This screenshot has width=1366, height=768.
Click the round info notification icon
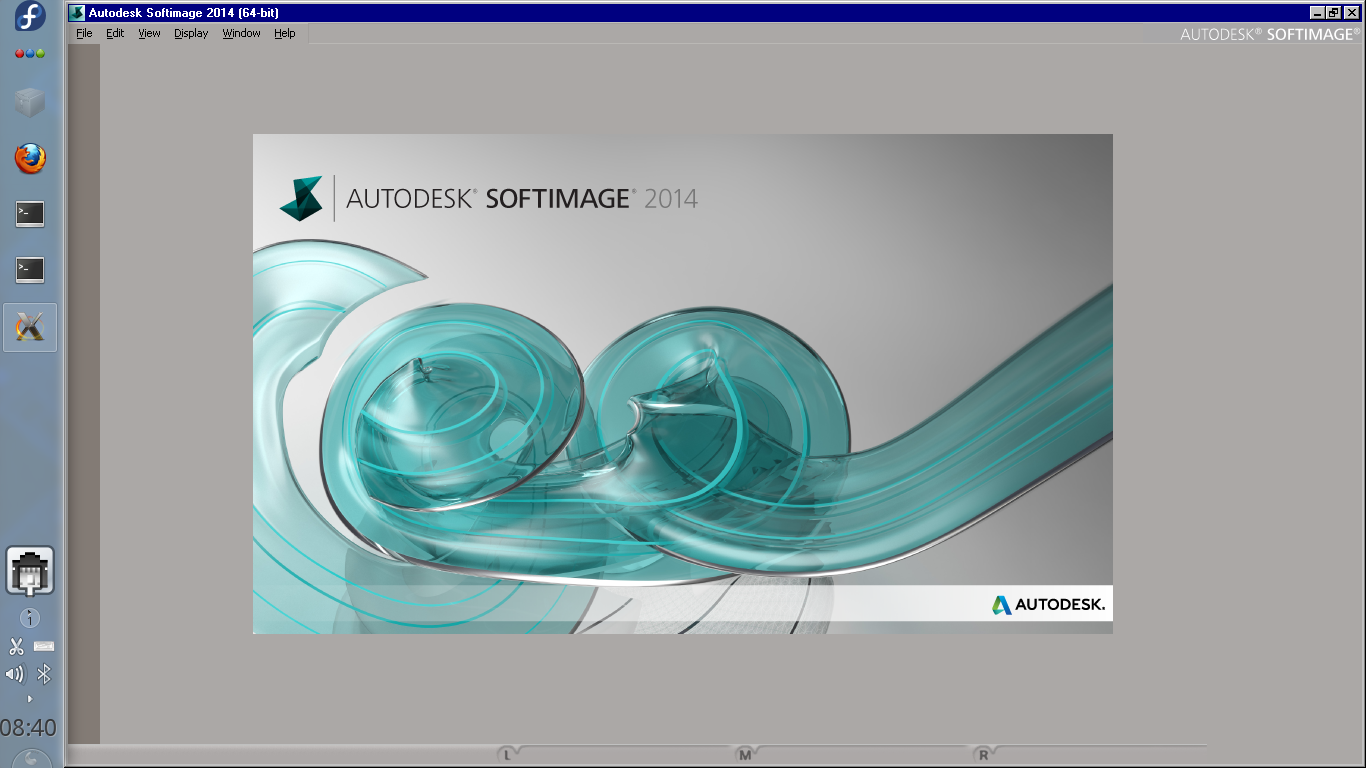(30, 618)
